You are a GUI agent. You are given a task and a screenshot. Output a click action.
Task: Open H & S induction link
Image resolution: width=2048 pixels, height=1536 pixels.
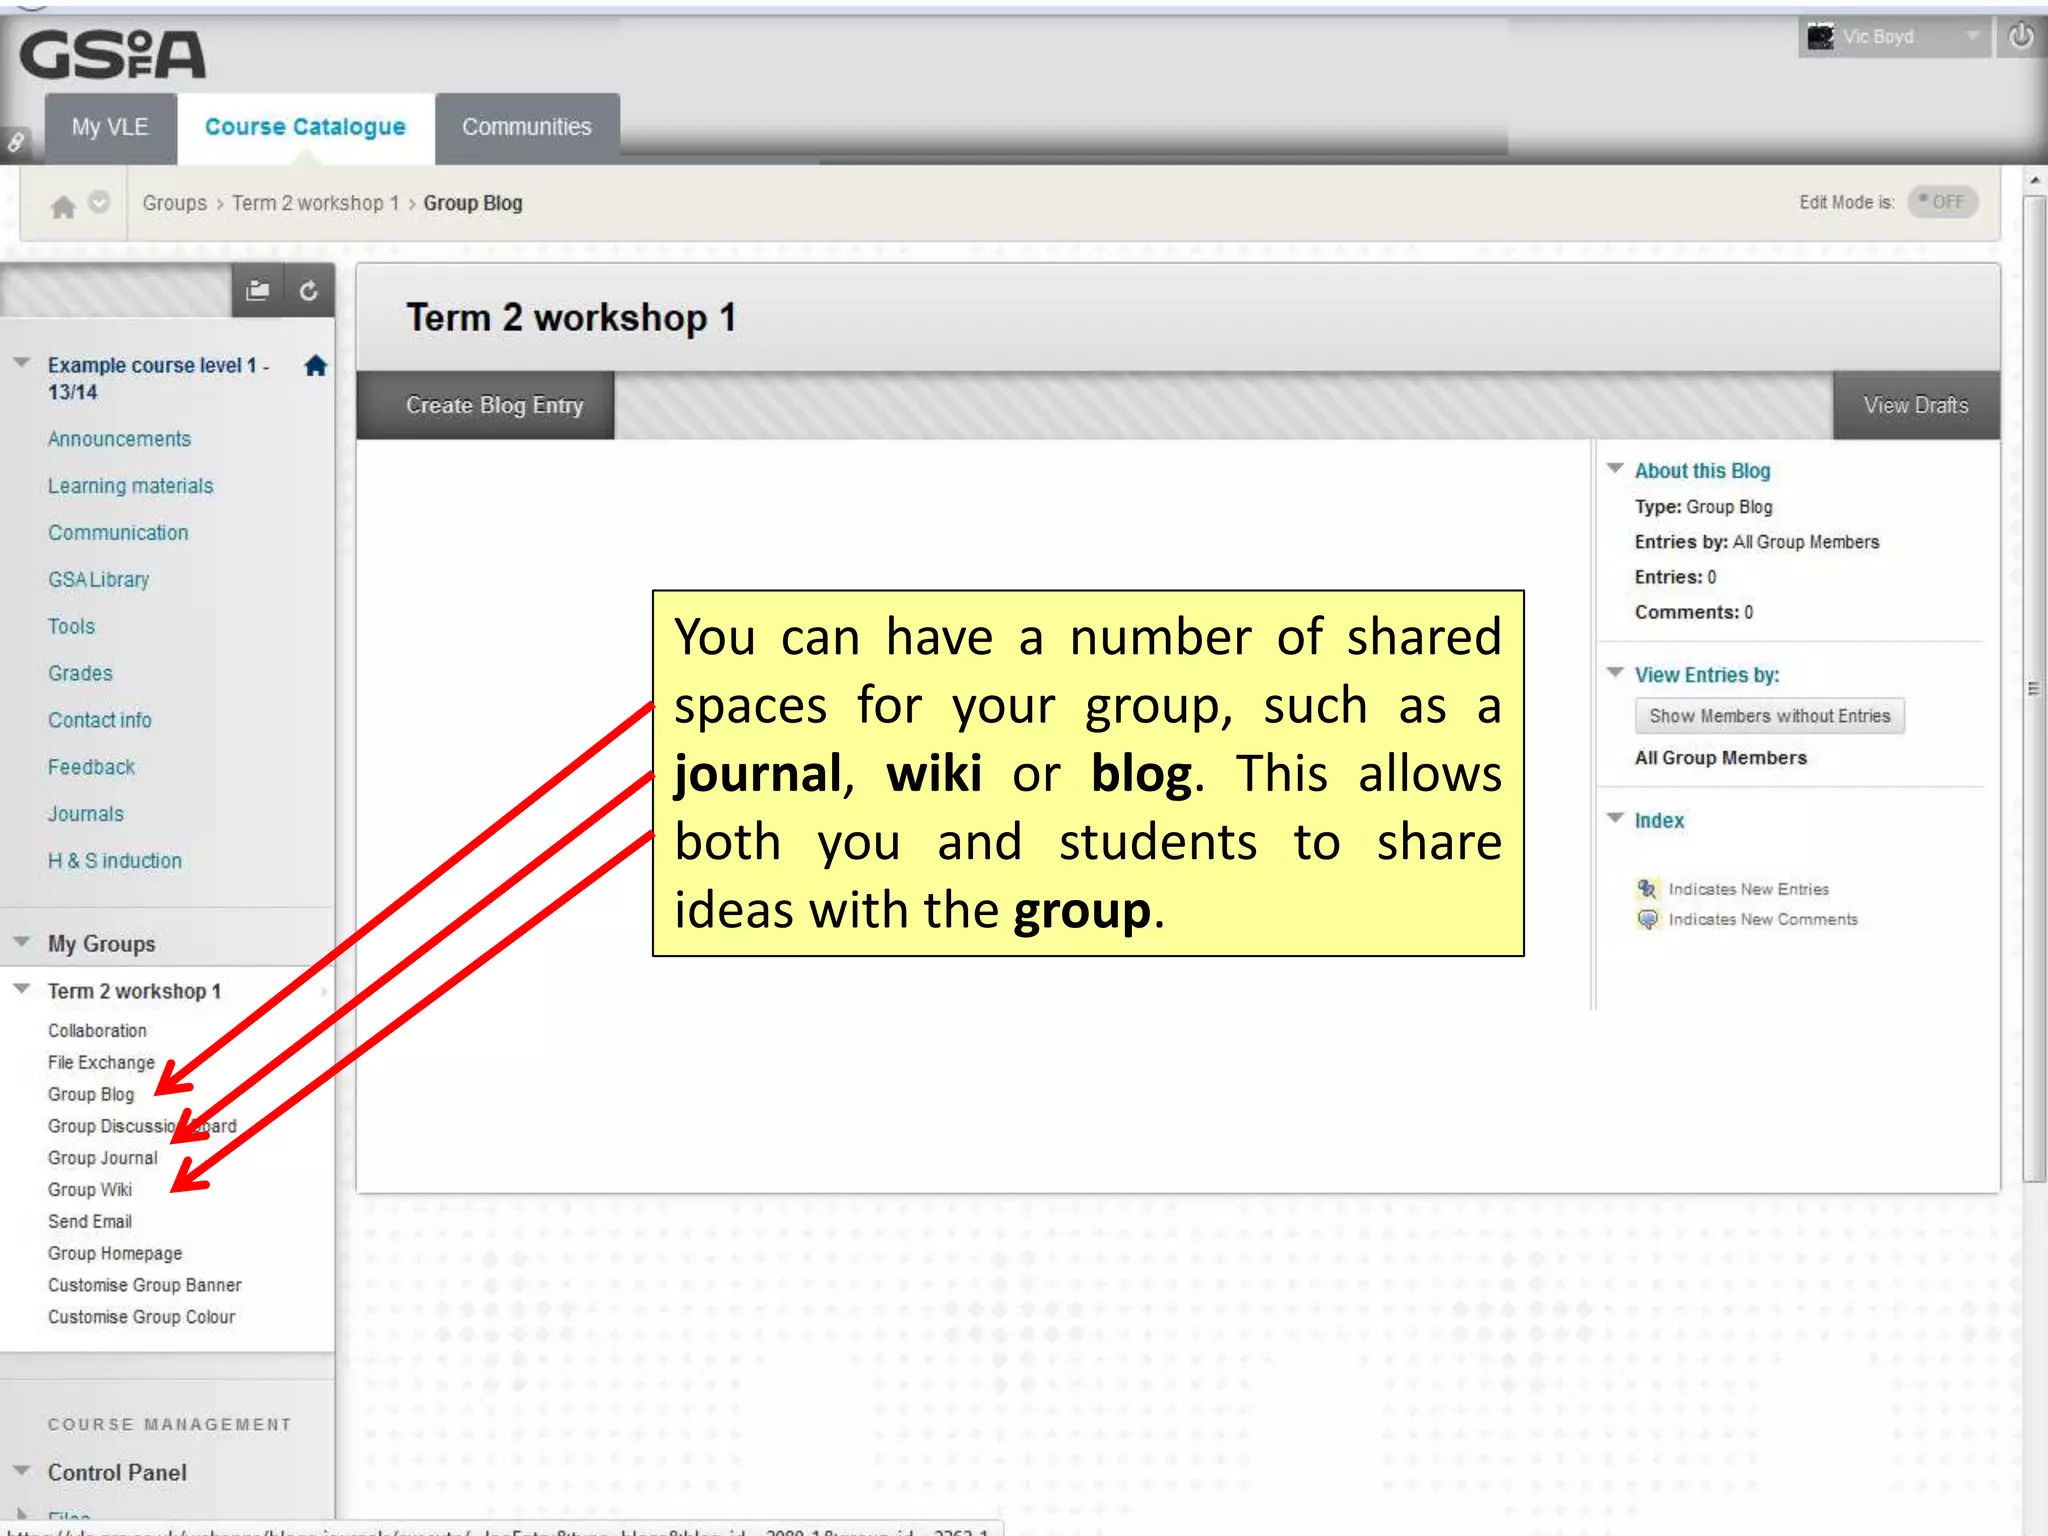coord(114,861)
